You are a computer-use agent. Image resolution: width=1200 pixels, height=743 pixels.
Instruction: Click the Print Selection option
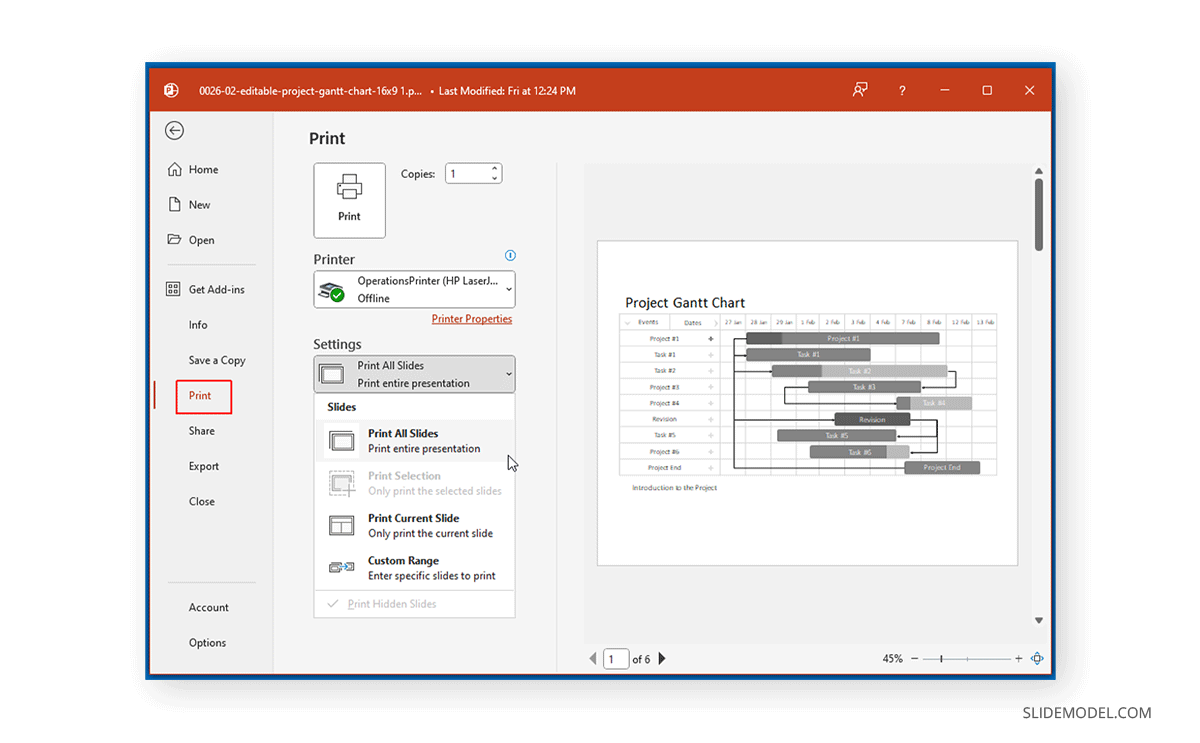(x=415, y=483)
